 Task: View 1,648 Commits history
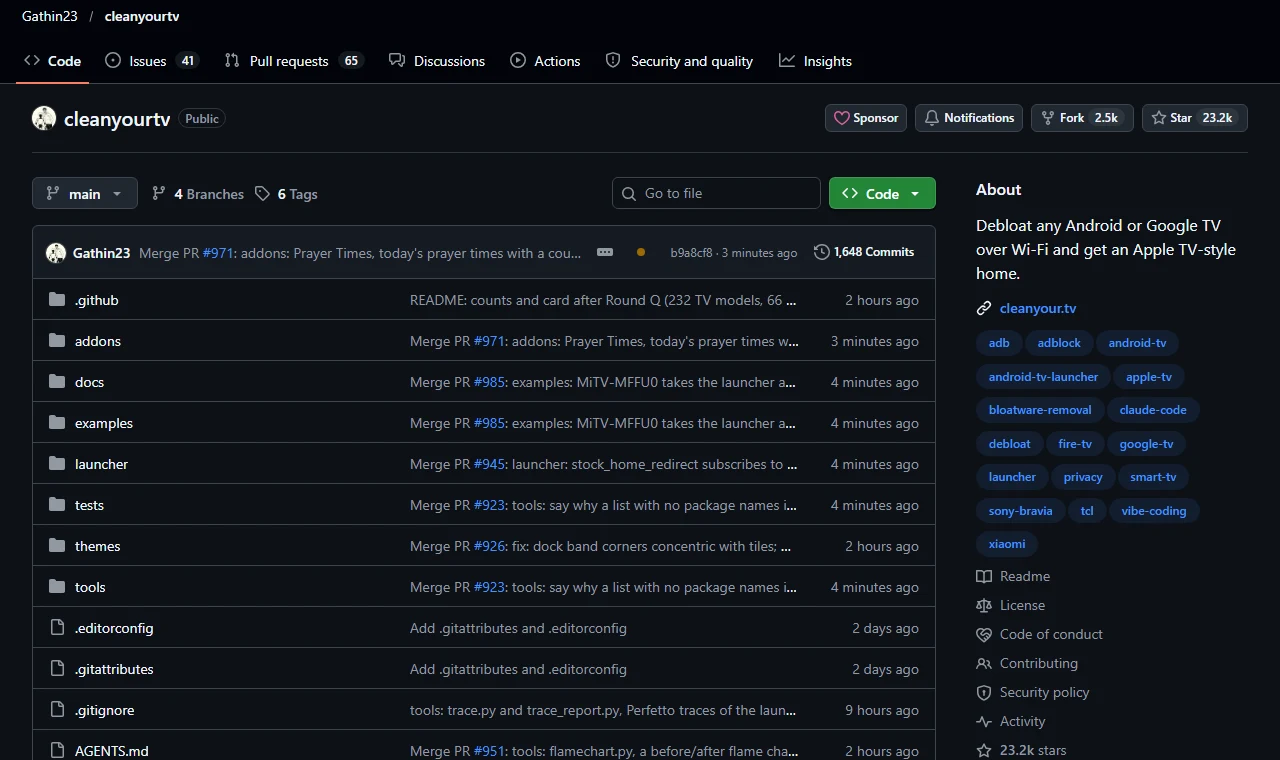(x=864, y=252)
